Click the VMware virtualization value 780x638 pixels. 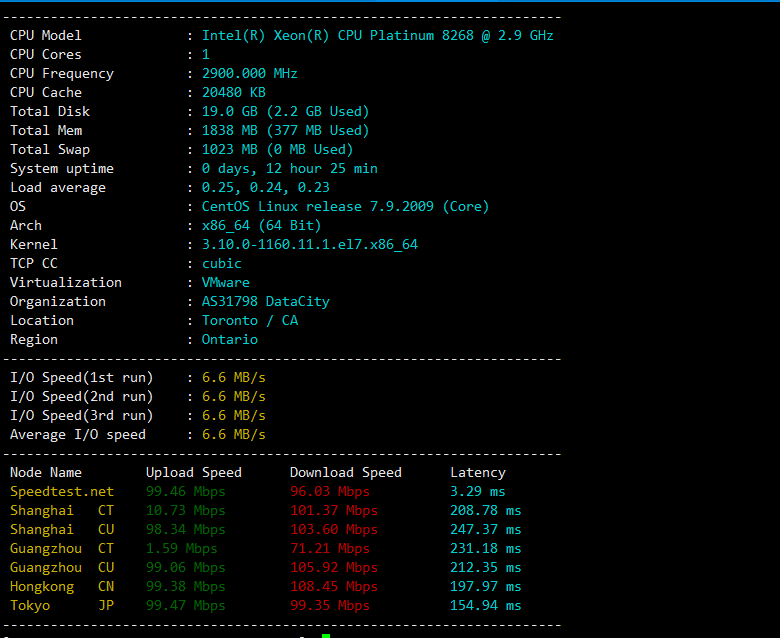pos(225,282)
